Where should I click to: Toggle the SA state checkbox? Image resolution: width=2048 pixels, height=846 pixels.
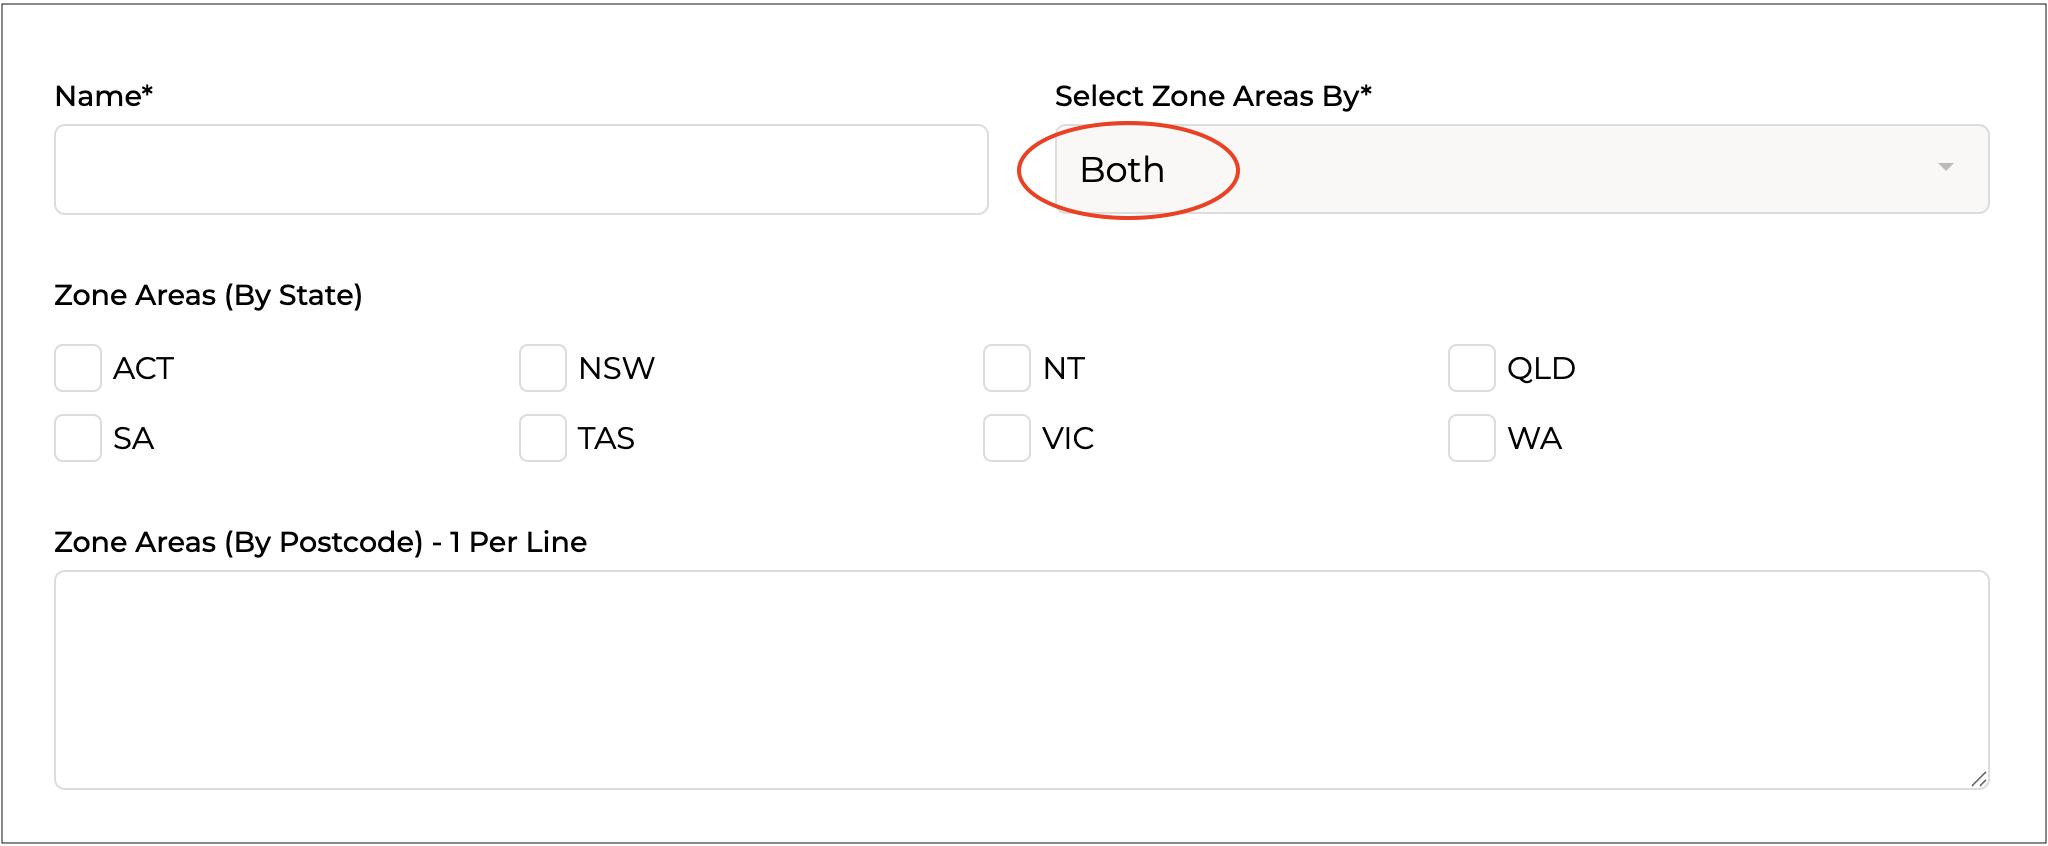pos(78,438)
